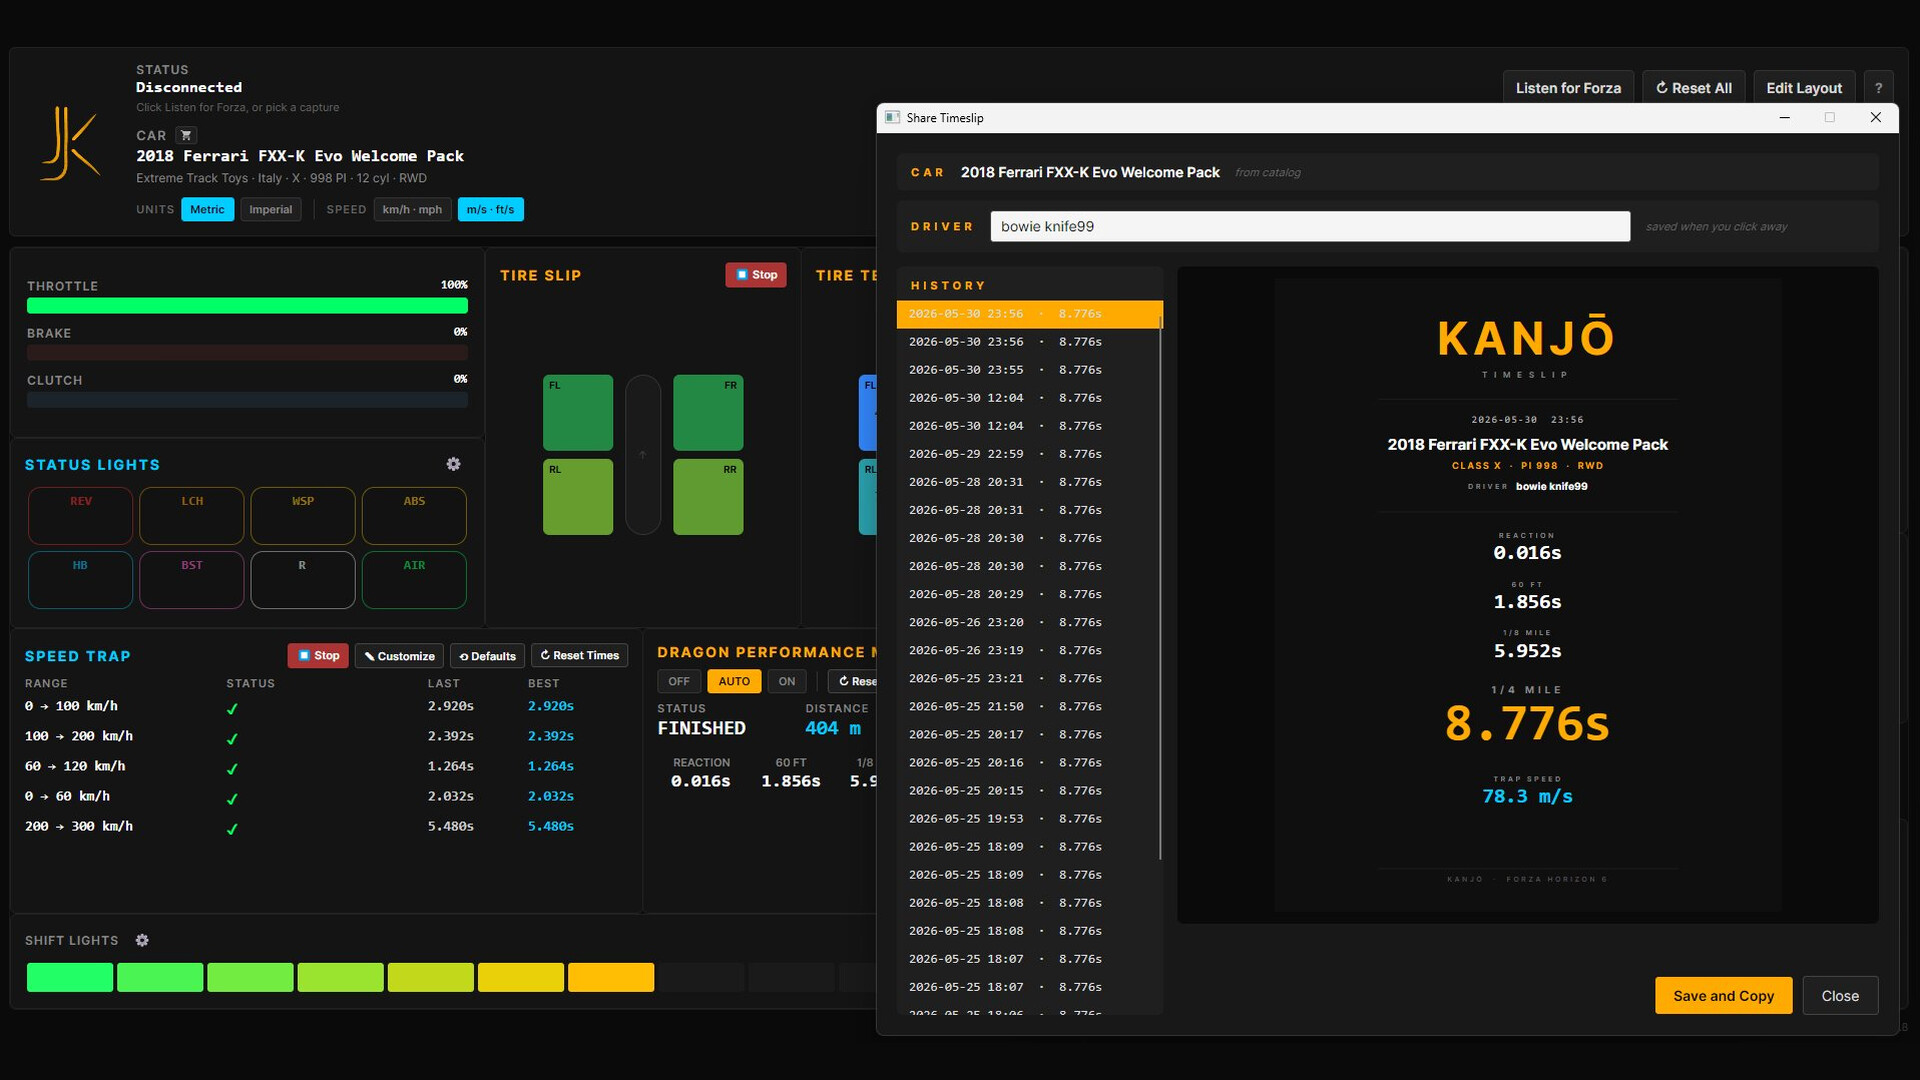
Task: Click the throttle bar at 100%
Action: tap(247, 306)
